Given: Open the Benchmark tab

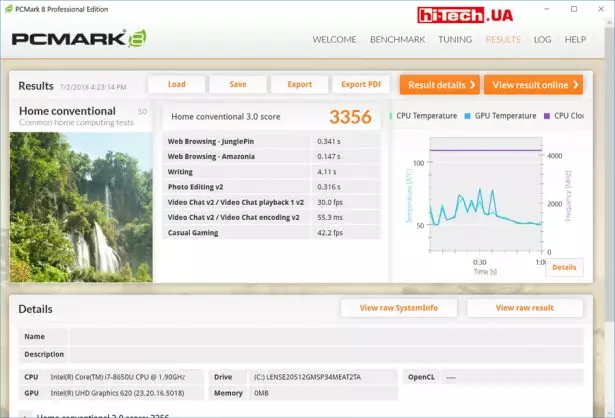Looking at the screenshot, I should coord(397,40).
